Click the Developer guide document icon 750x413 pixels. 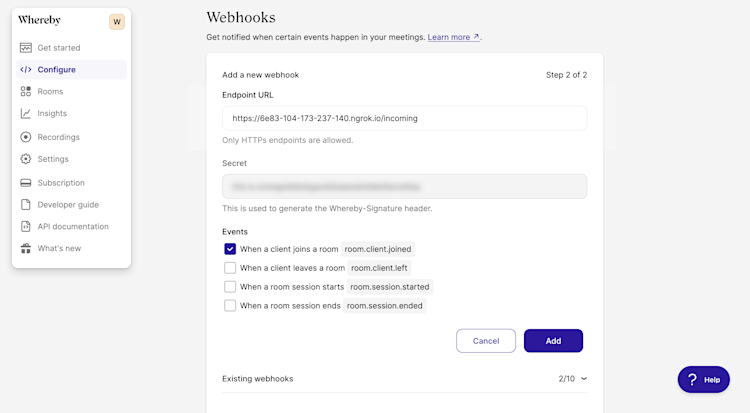(x=26, y=204)
